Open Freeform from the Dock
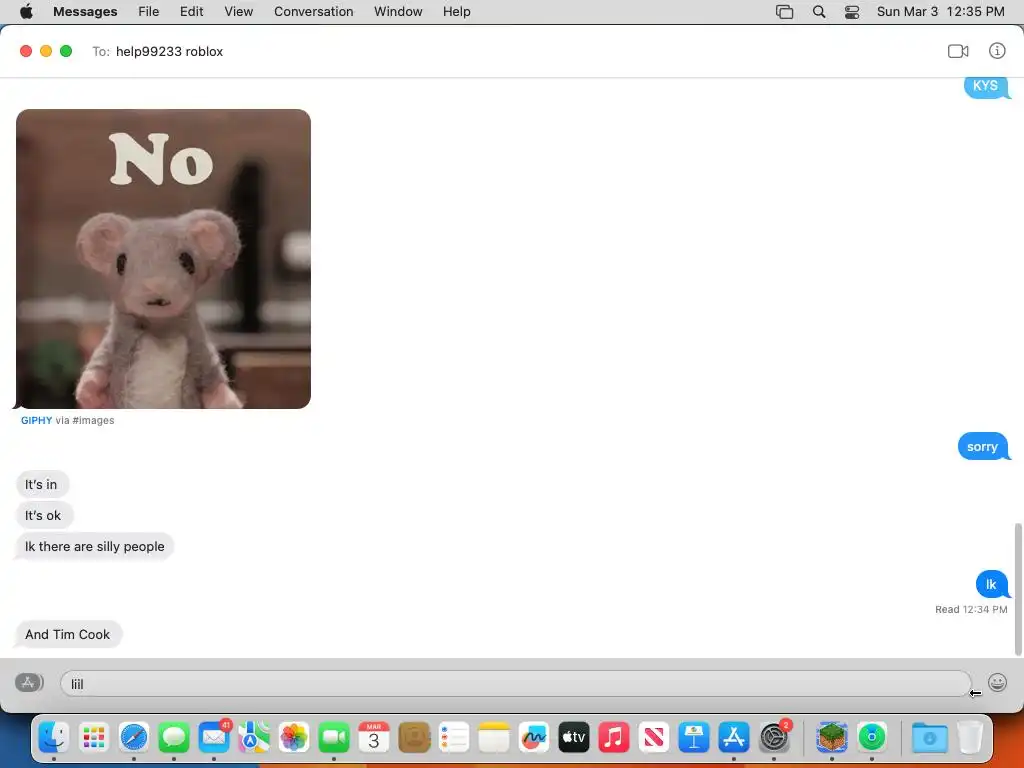Viewport: 1024px width, 768px height. click(534, 737)
